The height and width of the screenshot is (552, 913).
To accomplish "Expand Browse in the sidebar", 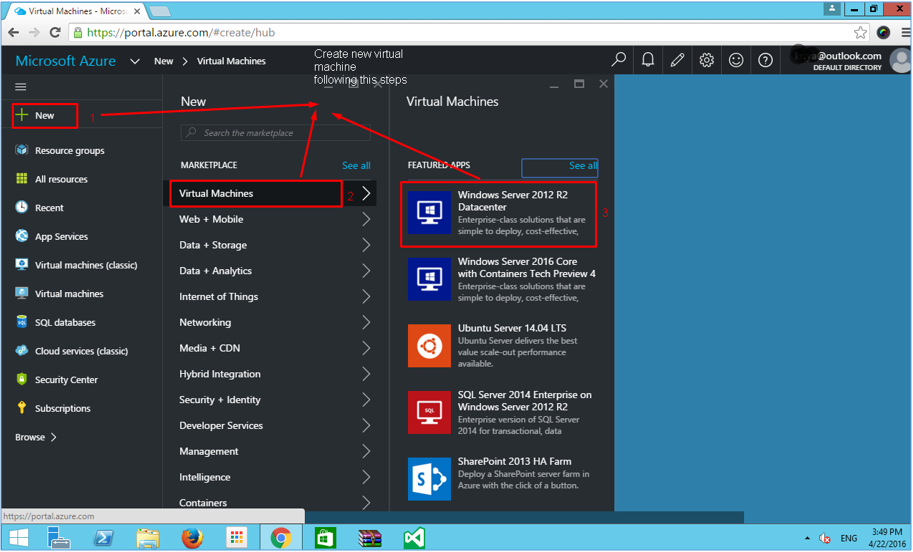I will 36,437.
